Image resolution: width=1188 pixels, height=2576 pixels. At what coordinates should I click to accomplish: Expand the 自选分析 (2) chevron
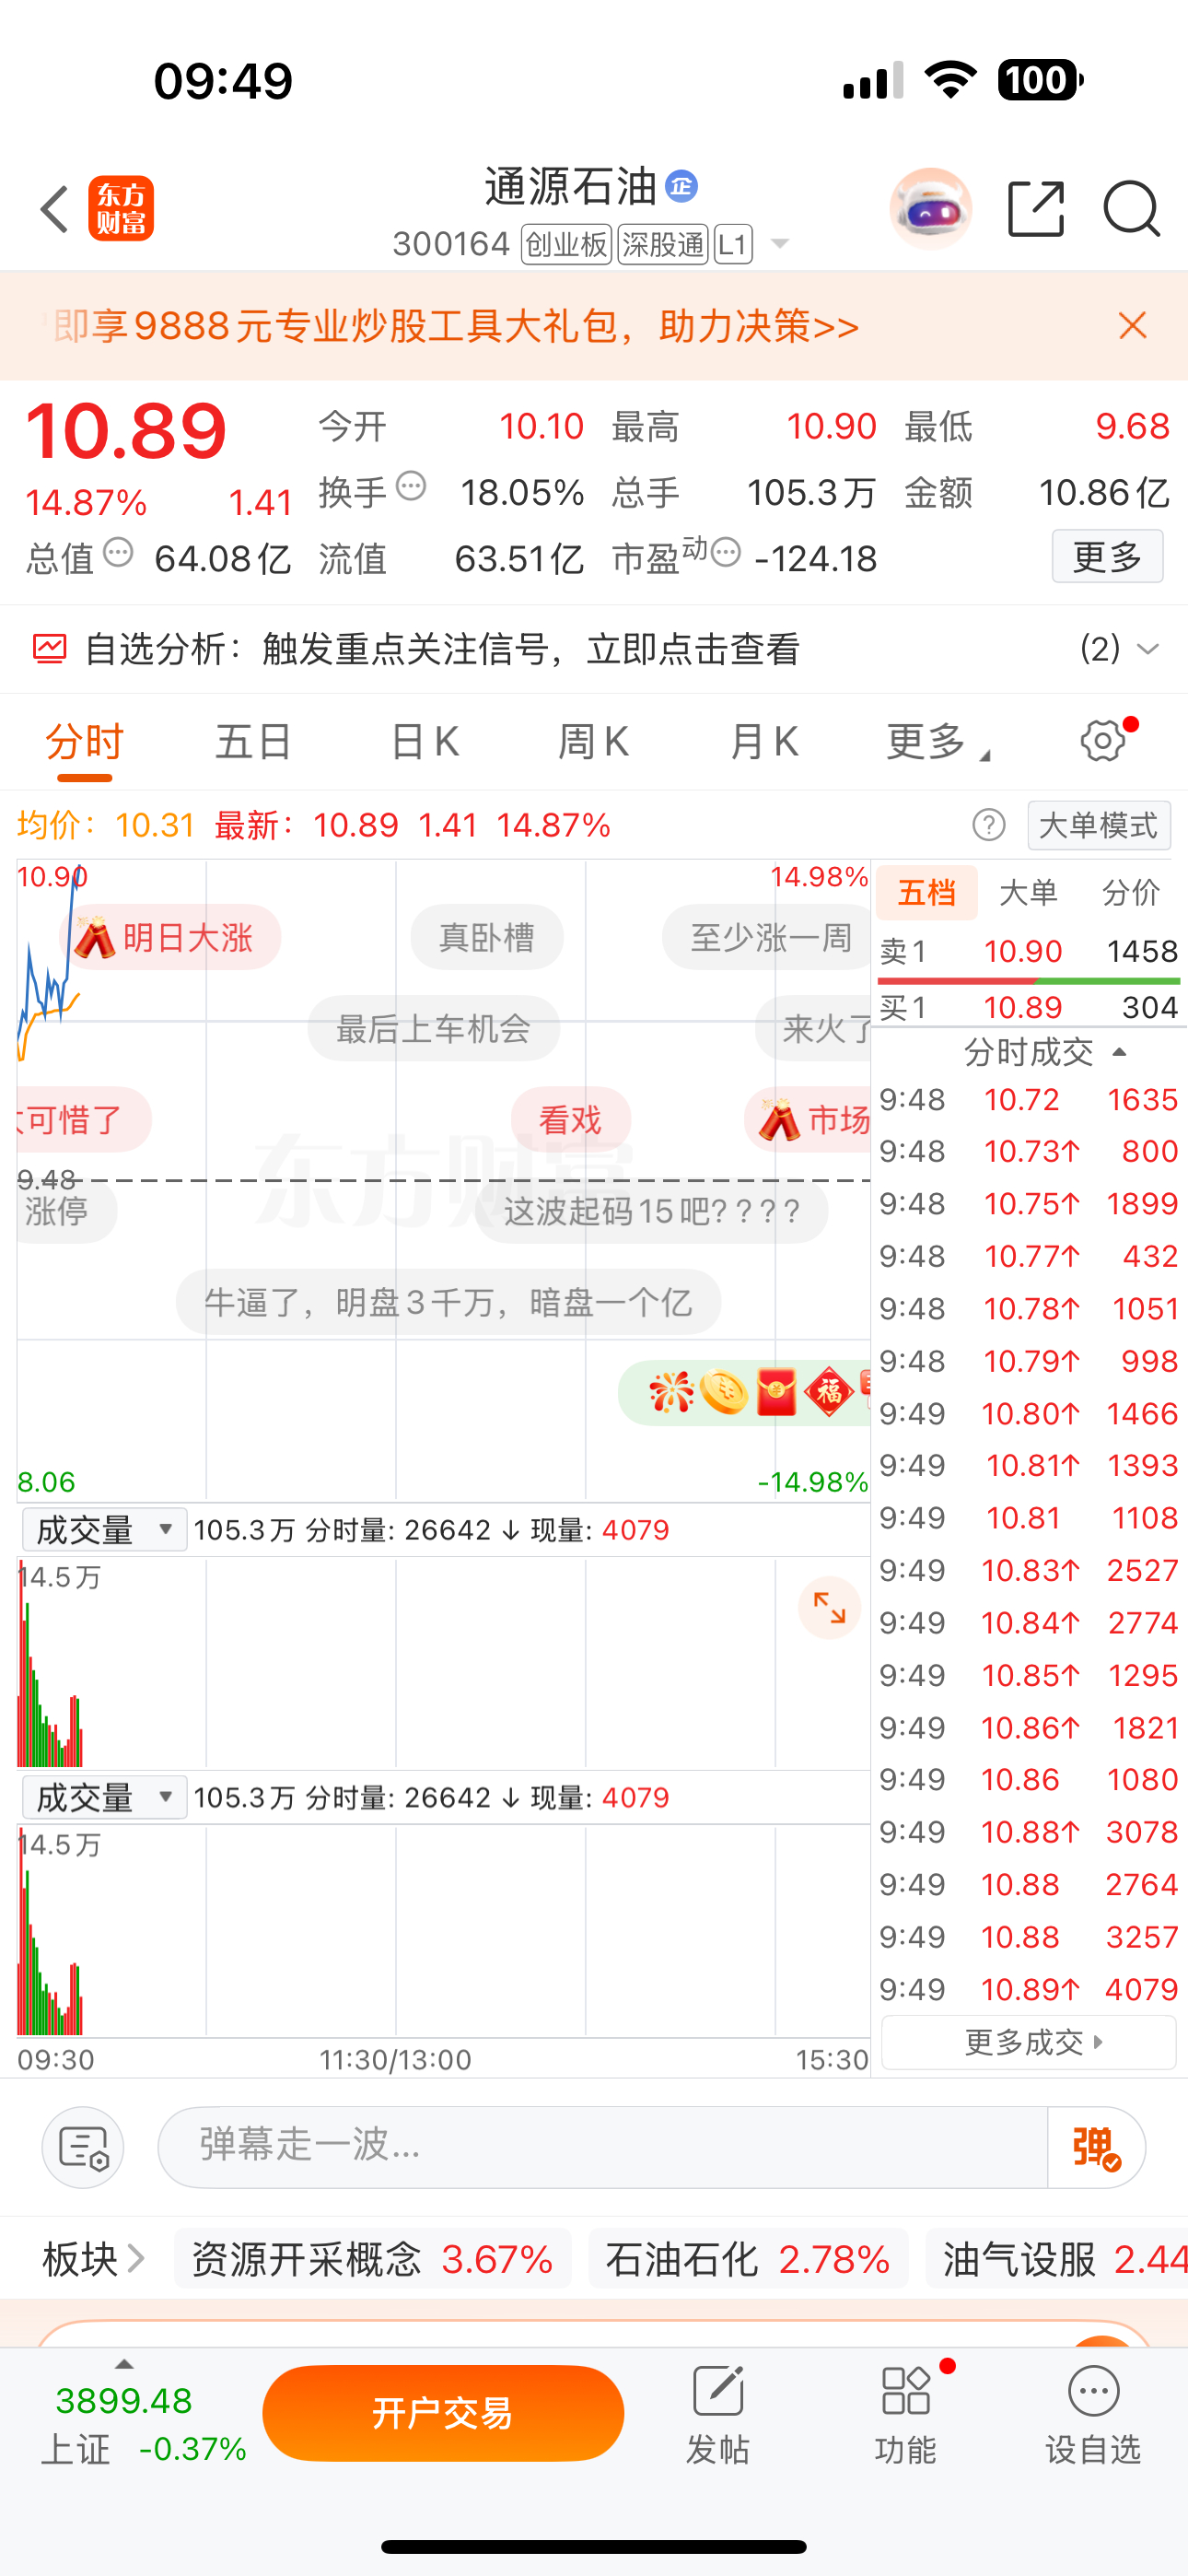tap(1148, 649)
